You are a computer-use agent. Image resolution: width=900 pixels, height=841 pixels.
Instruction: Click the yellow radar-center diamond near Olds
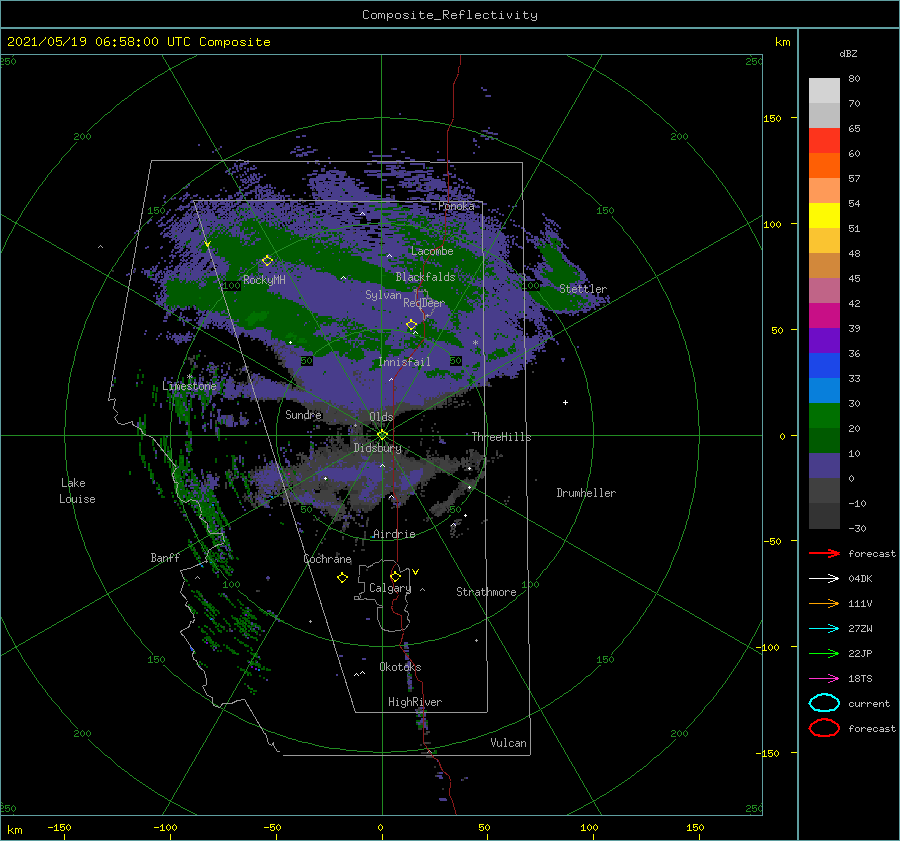pos(382,435)
